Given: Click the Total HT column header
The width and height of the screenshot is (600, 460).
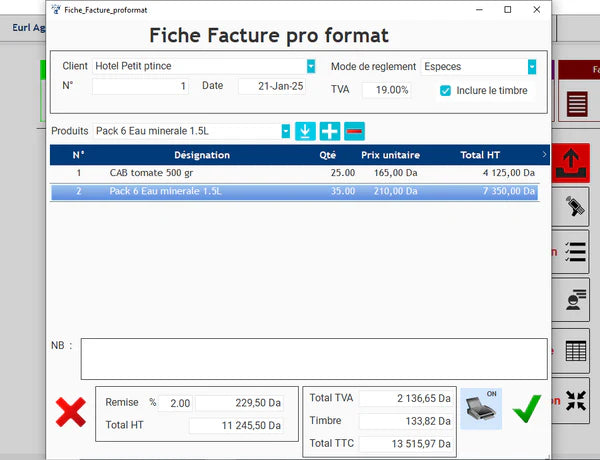Looking at the screenshot, I should (480, 155).
